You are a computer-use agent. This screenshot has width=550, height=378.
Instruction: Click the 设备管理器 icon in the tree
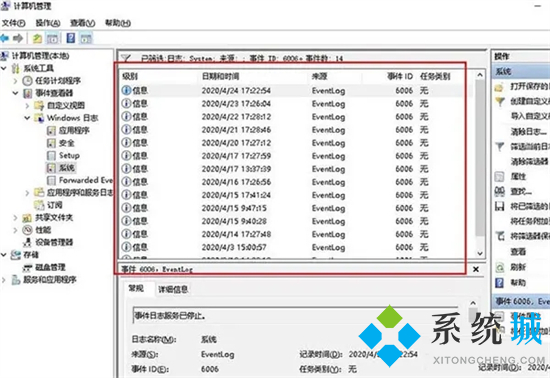[x=27, y=242]
